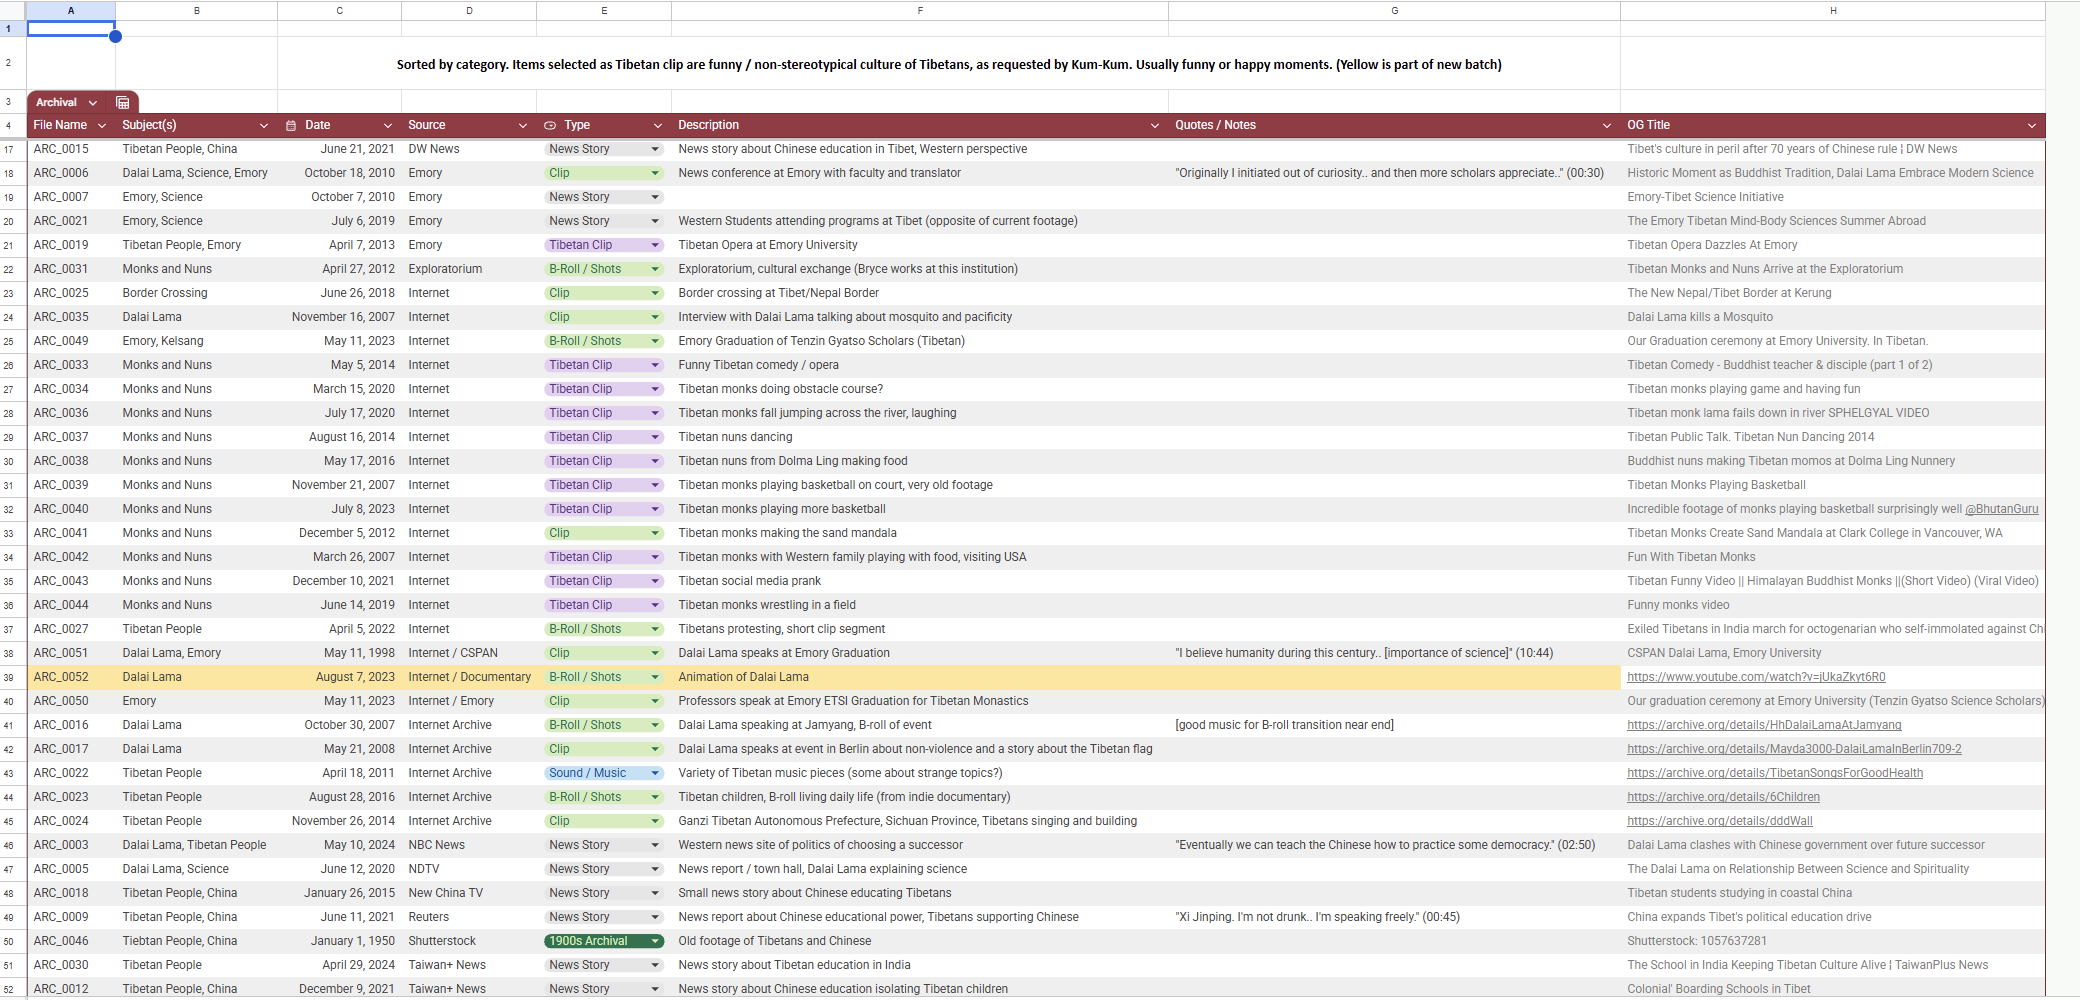Select the date cell 'January 1, 1950'
The height and width of the screenshot is (1000, 2080).
[x=339, y=941]
